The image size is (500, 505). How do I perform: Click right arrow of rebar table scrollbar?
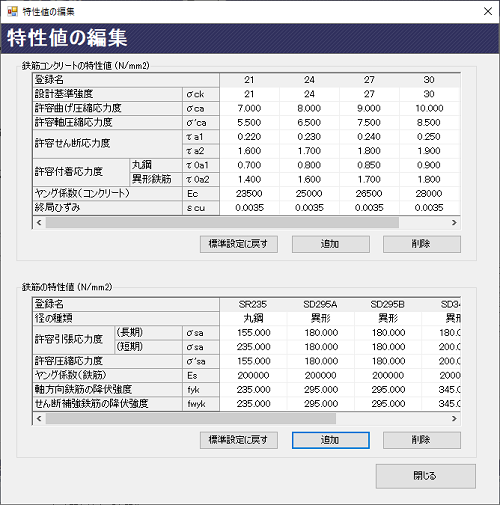(x=454, y=418)
